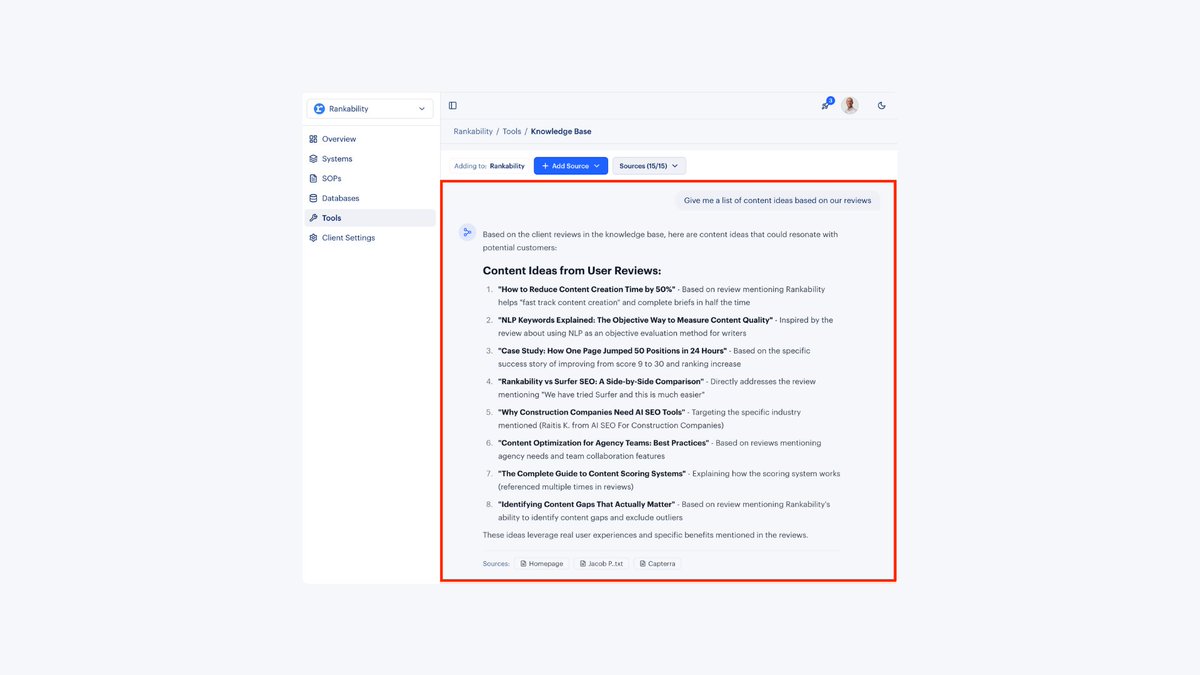This screenshot has width=1200, height=675.
Task: Go to Overview in sidebar
Action: click(370, 139)
